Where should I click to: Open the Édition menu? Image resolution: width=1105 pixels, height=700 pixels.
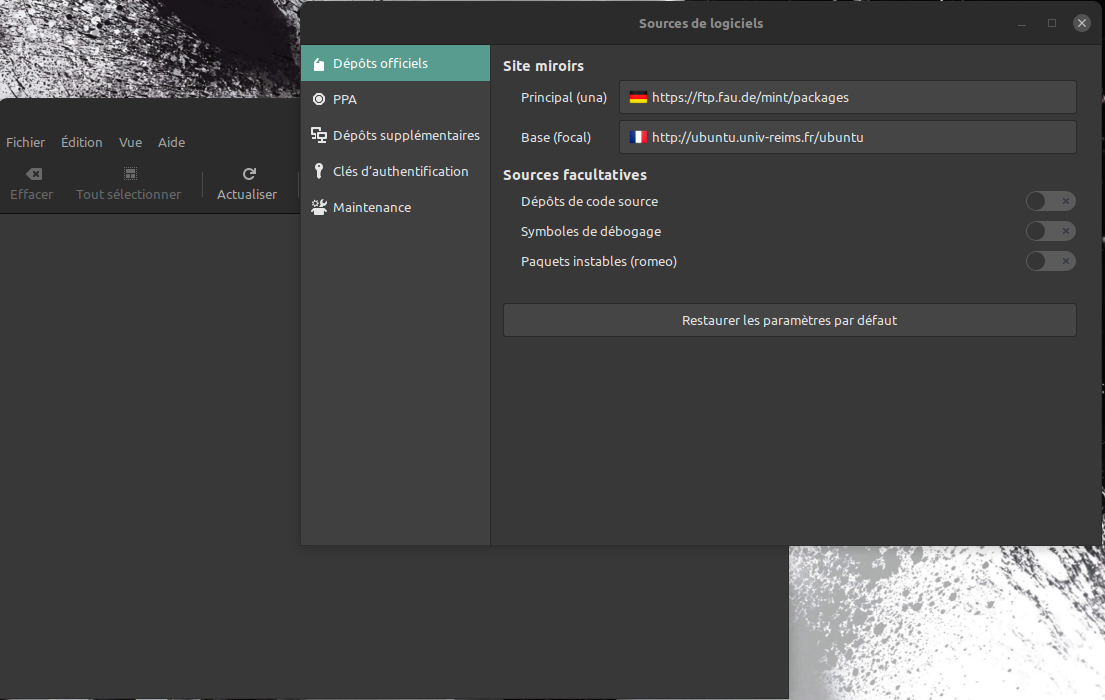pyautogui.click(x=81, y=142)
